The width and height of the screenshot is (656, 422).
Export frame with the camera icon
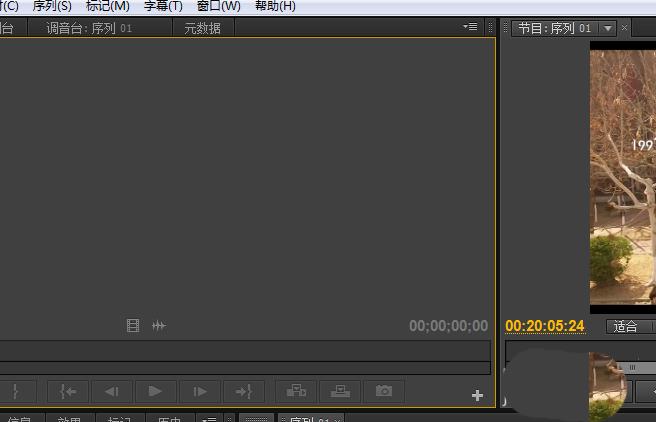tap(384, 391)
